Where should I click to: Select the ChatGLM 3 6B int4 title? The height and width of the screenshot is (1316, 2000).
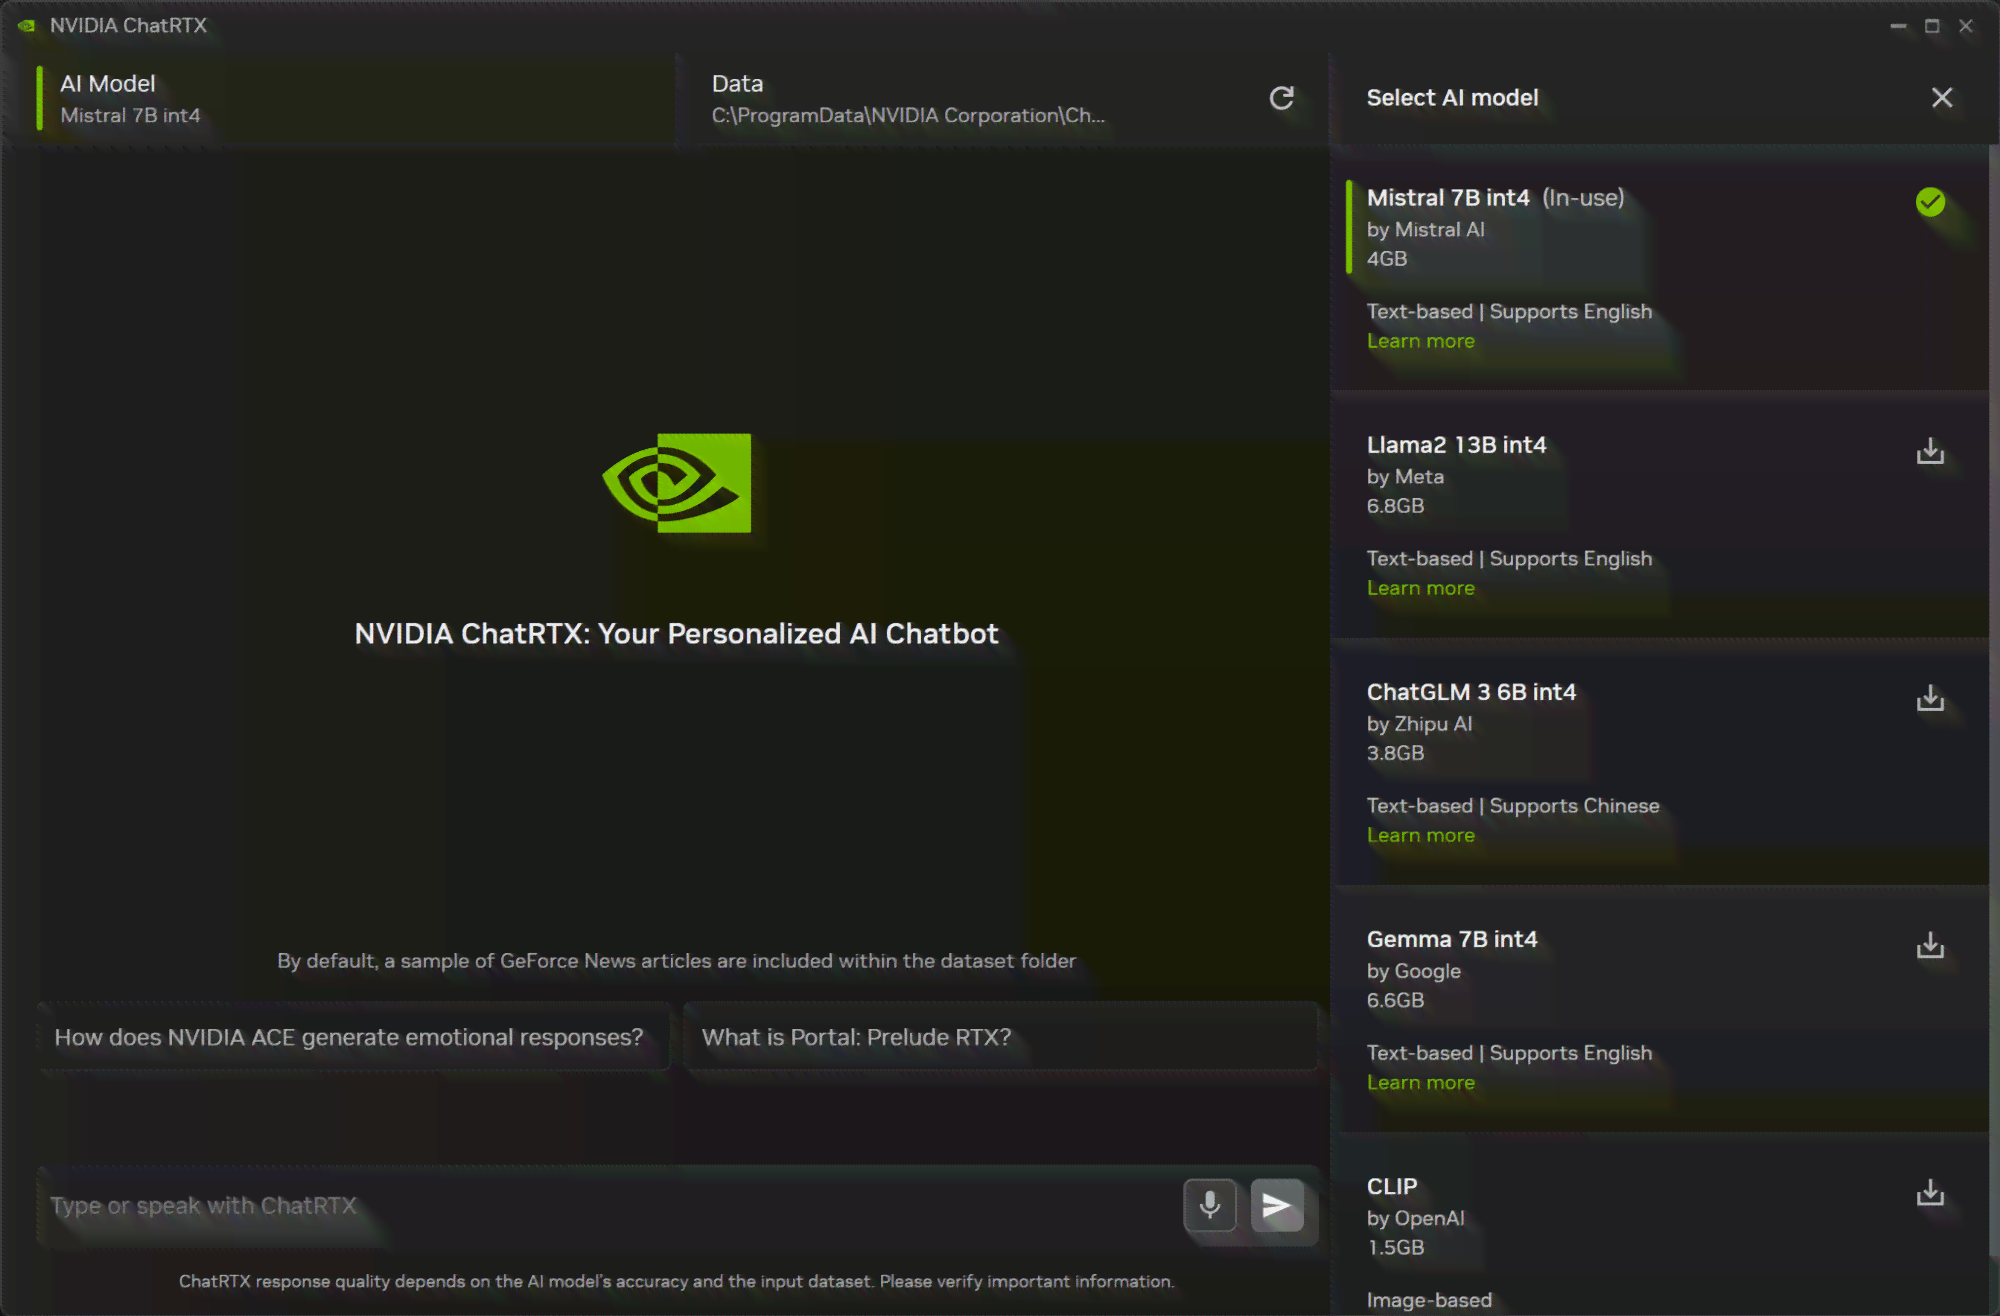click(x=1471, y=692)
